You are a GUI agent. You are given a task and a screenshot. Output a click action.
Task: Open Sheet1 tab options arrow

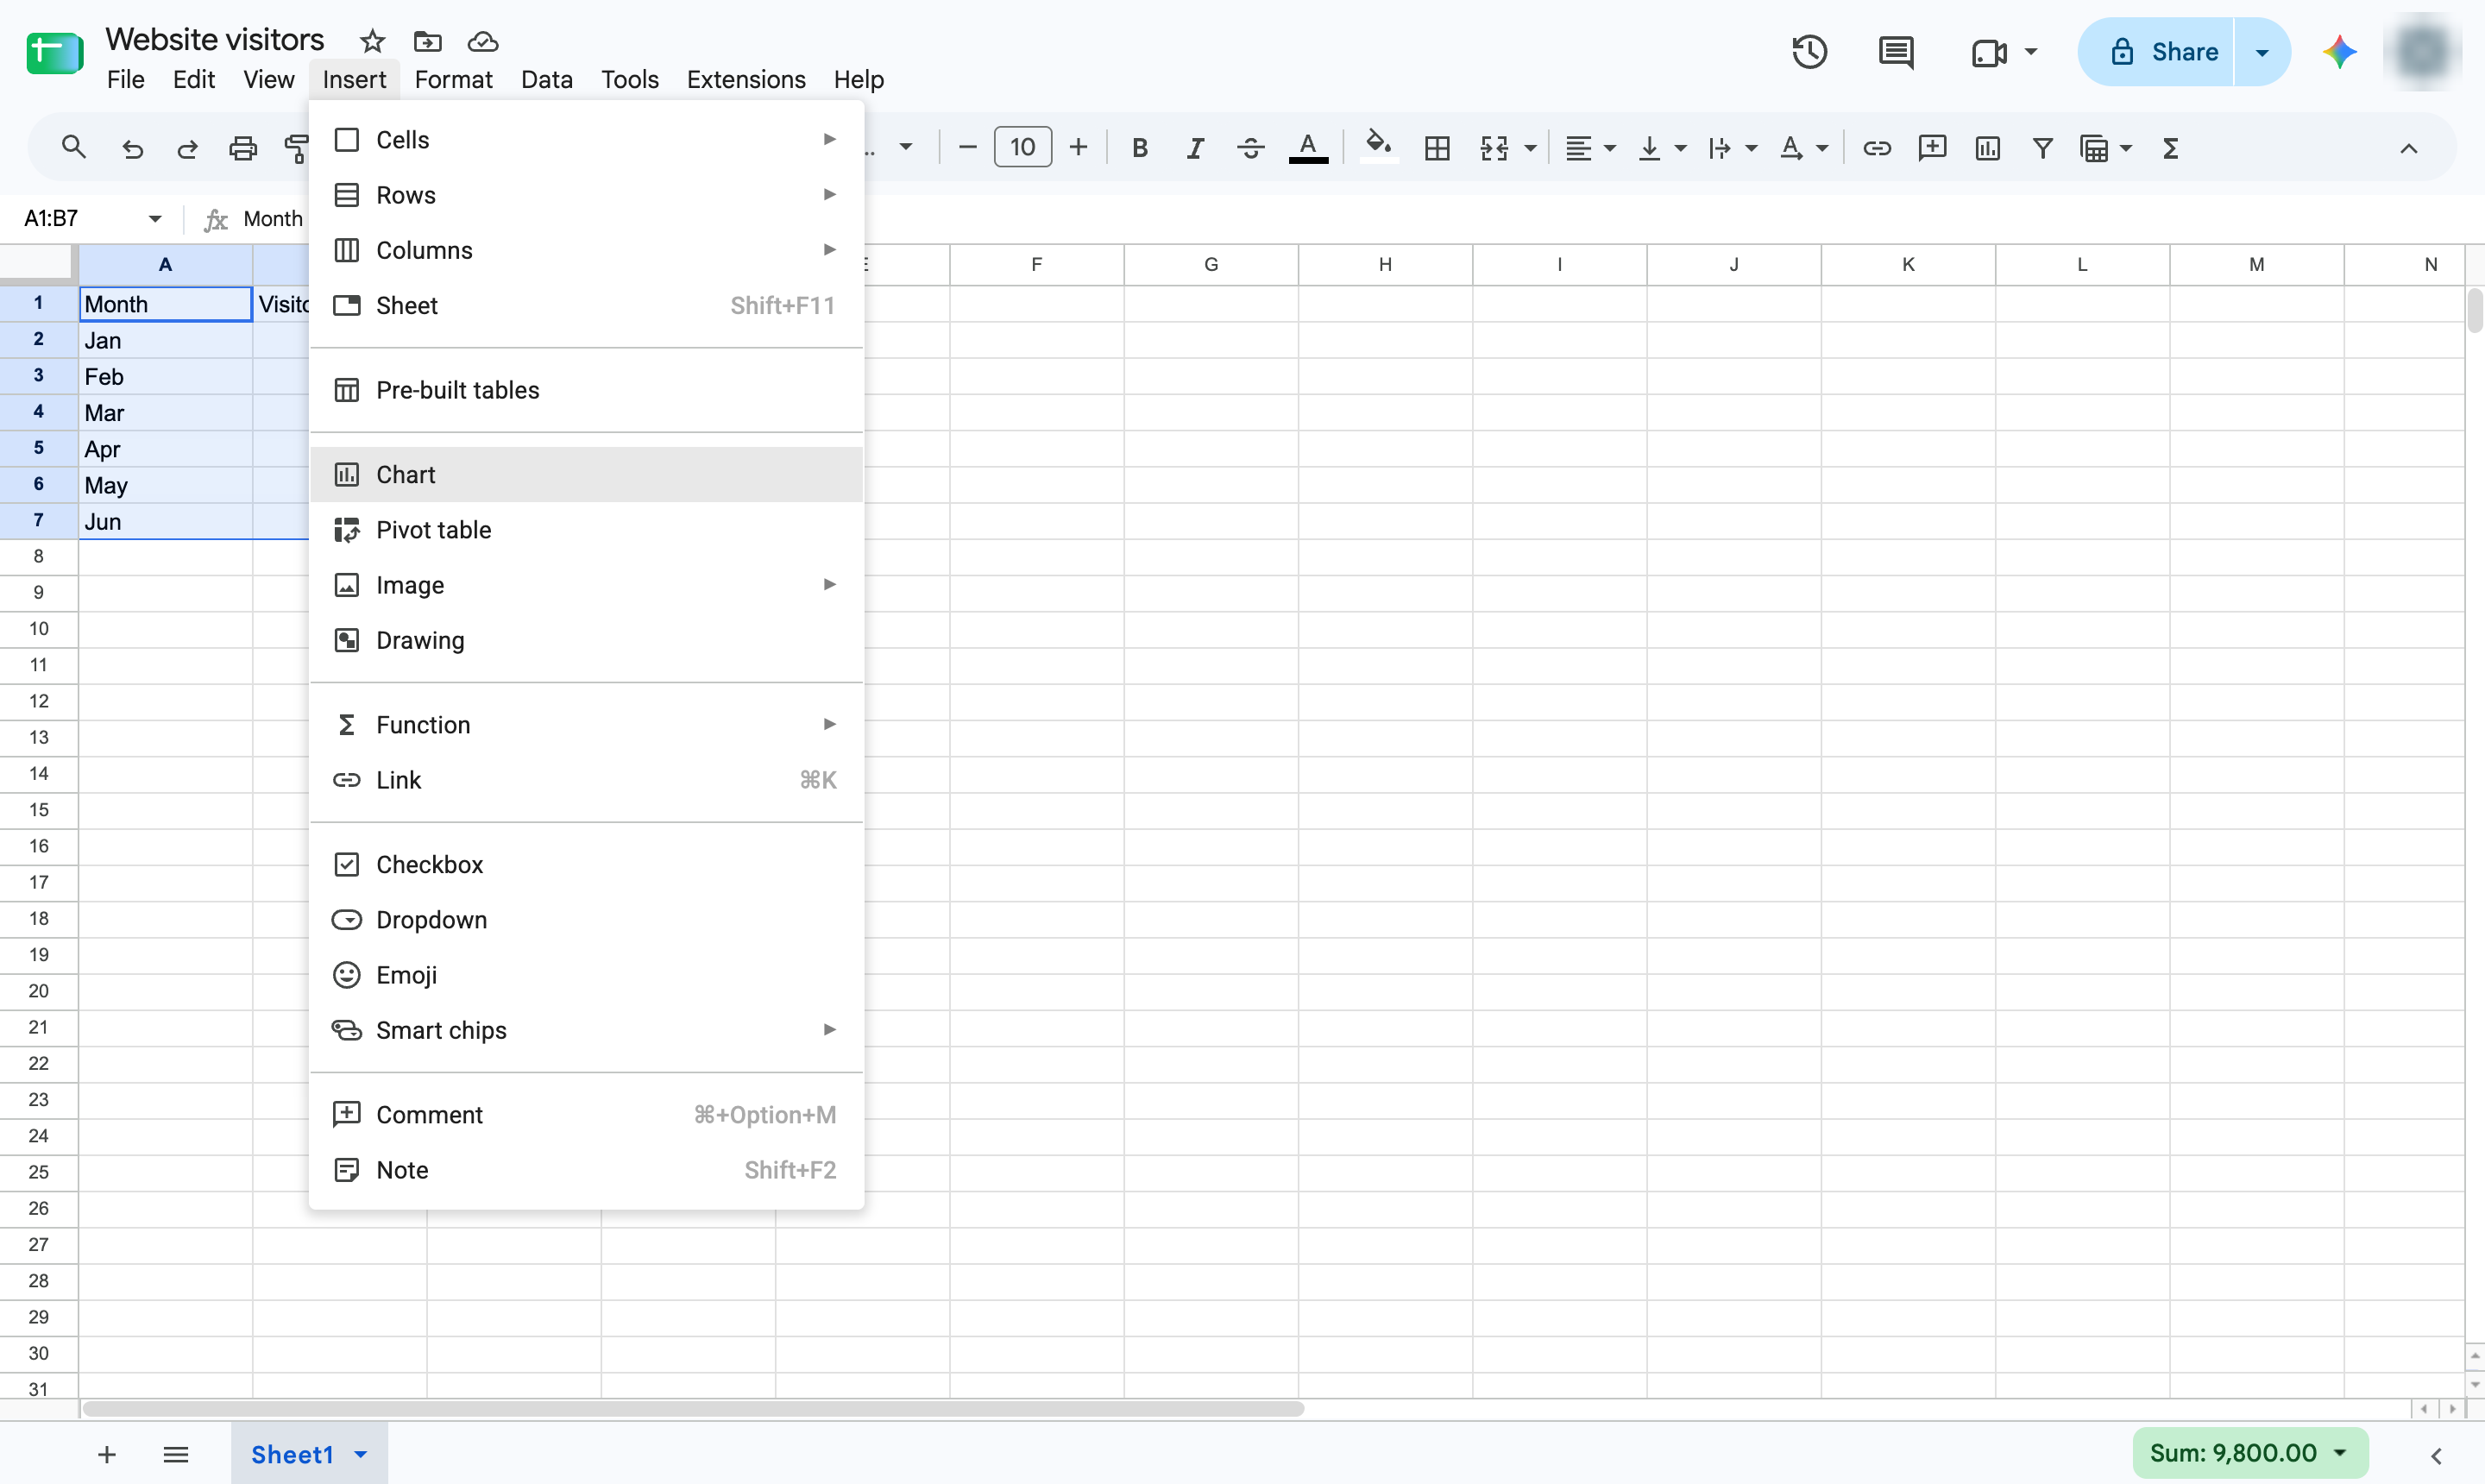360,1454
